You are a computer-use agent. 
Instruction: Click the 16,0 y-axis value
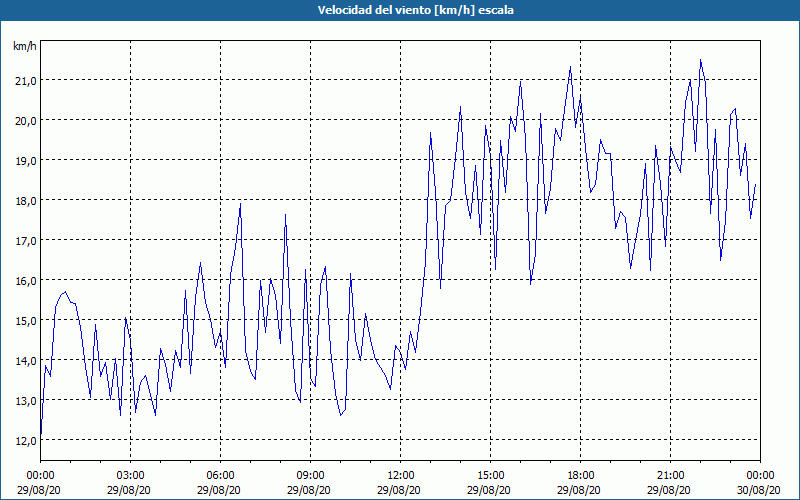click(x=25, y=281)
